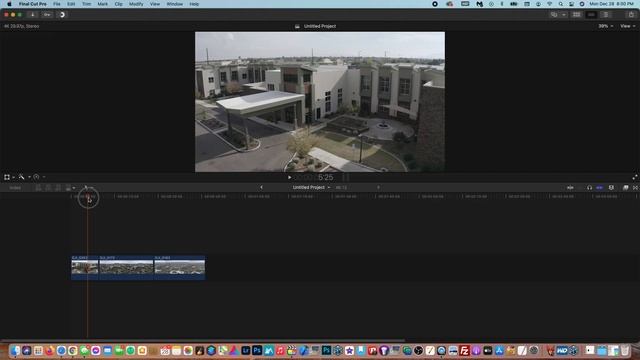Click the connect clip edit icon
This screenshot has width=640, height=360.
(x=38, y=188)
